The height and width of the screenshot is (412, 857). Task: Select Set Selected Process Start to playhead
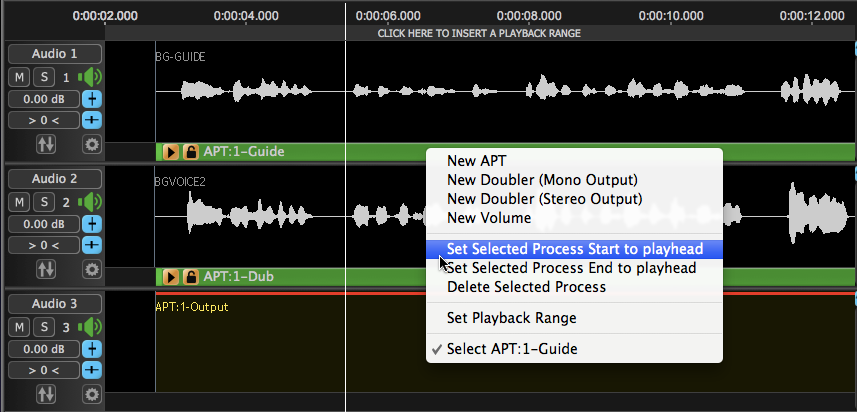[x=574, y=249]
